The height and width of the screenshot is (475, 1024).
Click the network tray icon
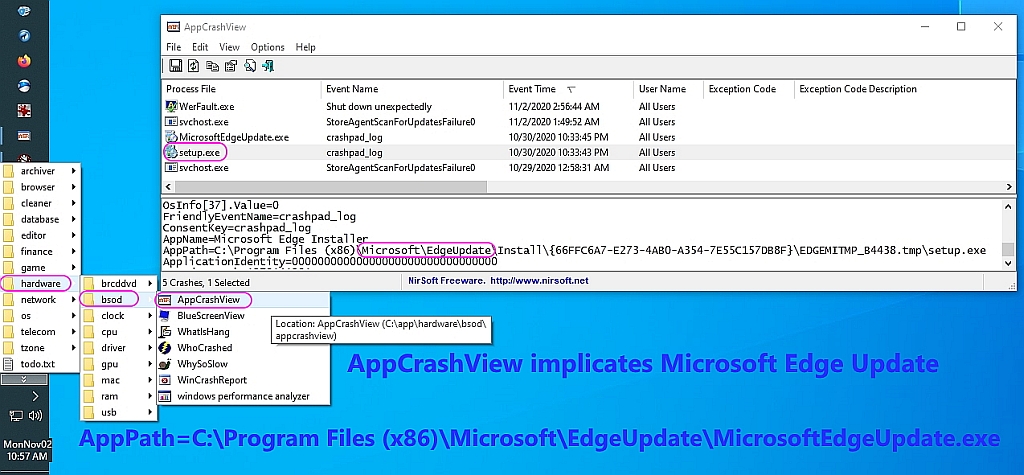coord(17,415)
